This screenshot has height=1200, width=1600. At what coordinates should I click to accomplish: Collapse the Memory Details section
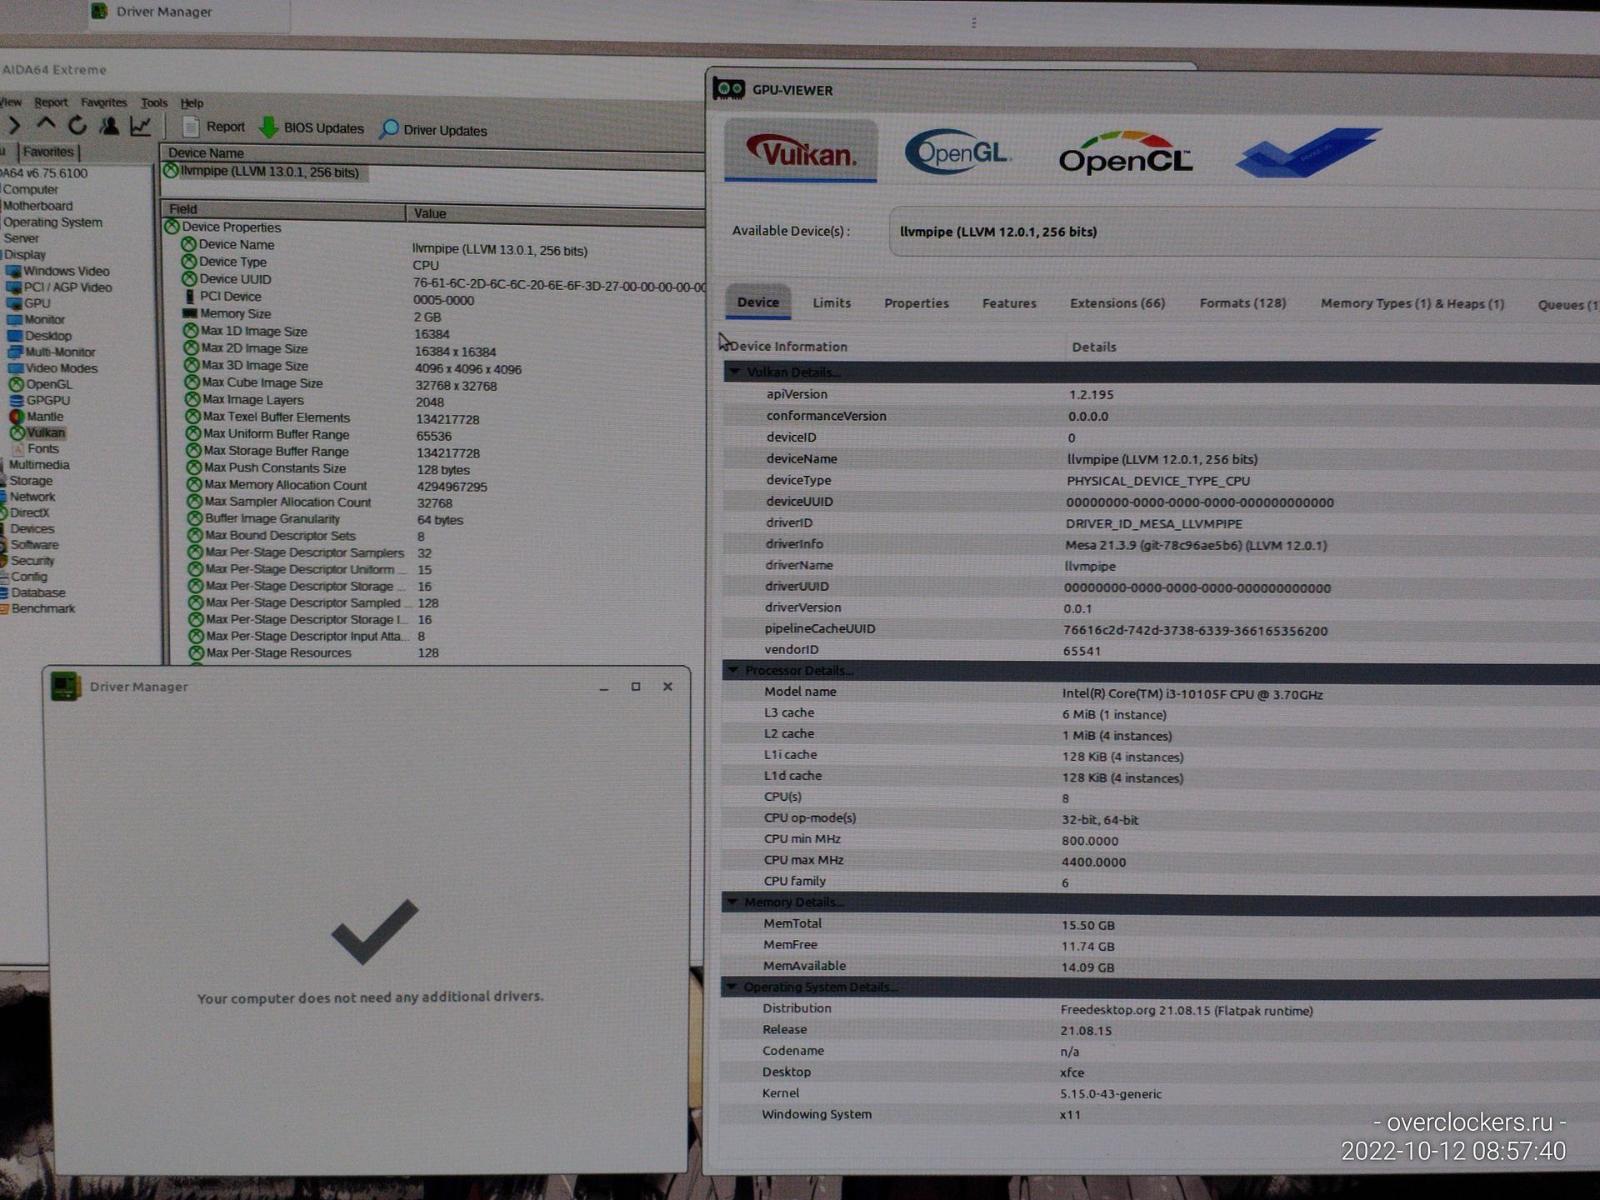point(732,902)
